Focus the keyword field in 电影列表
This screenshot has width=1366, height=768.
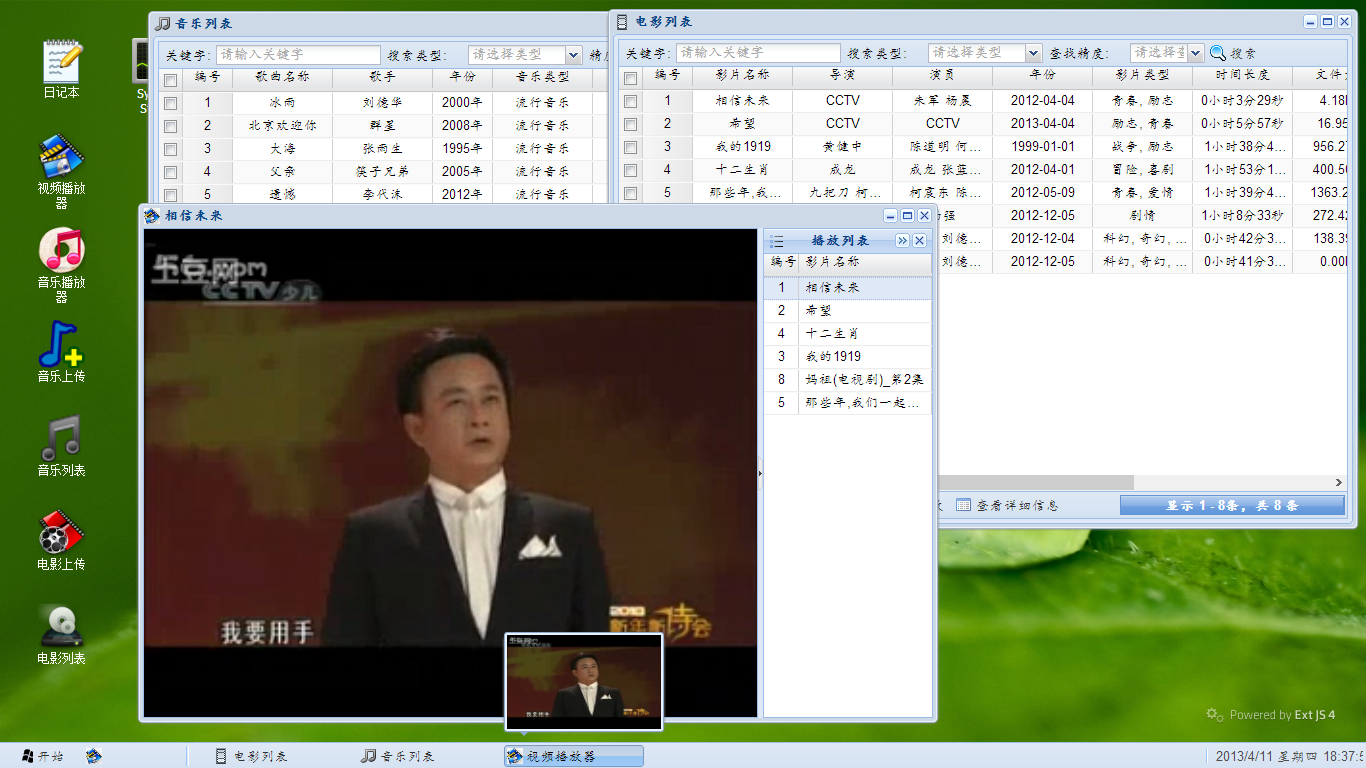(x=758, y=53)
